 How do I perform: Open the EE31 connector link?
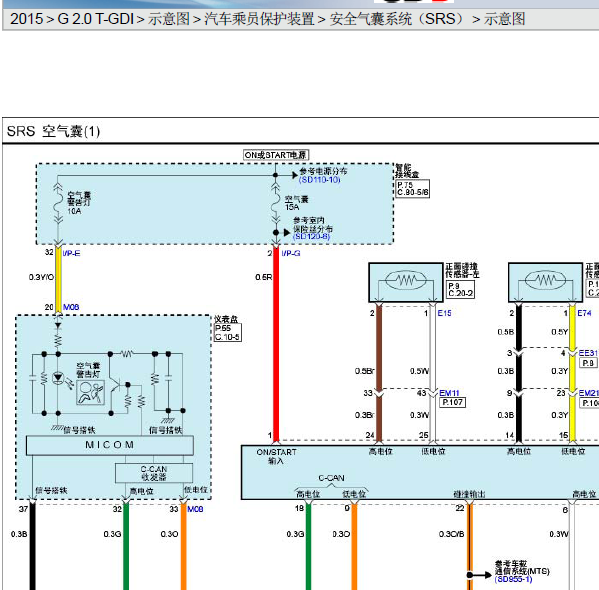coord(588,353)
